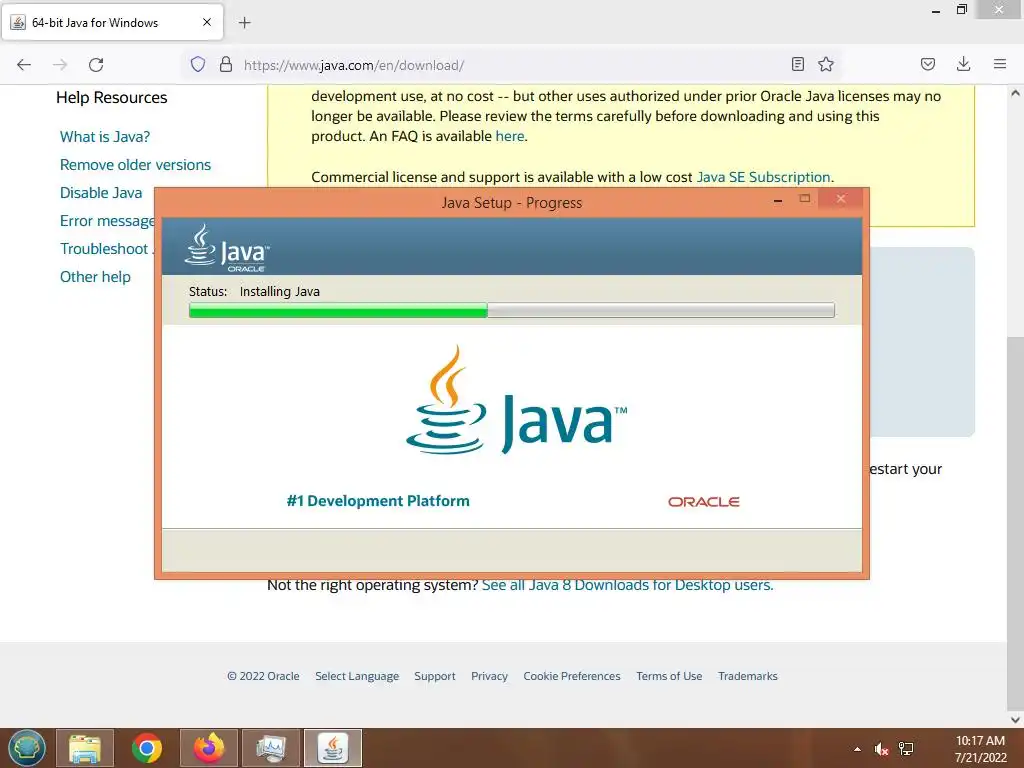This screenshot has height=768, width=1024.
Task: Close the 64-bit Java for Windows tab
Action: coord(207,22)
